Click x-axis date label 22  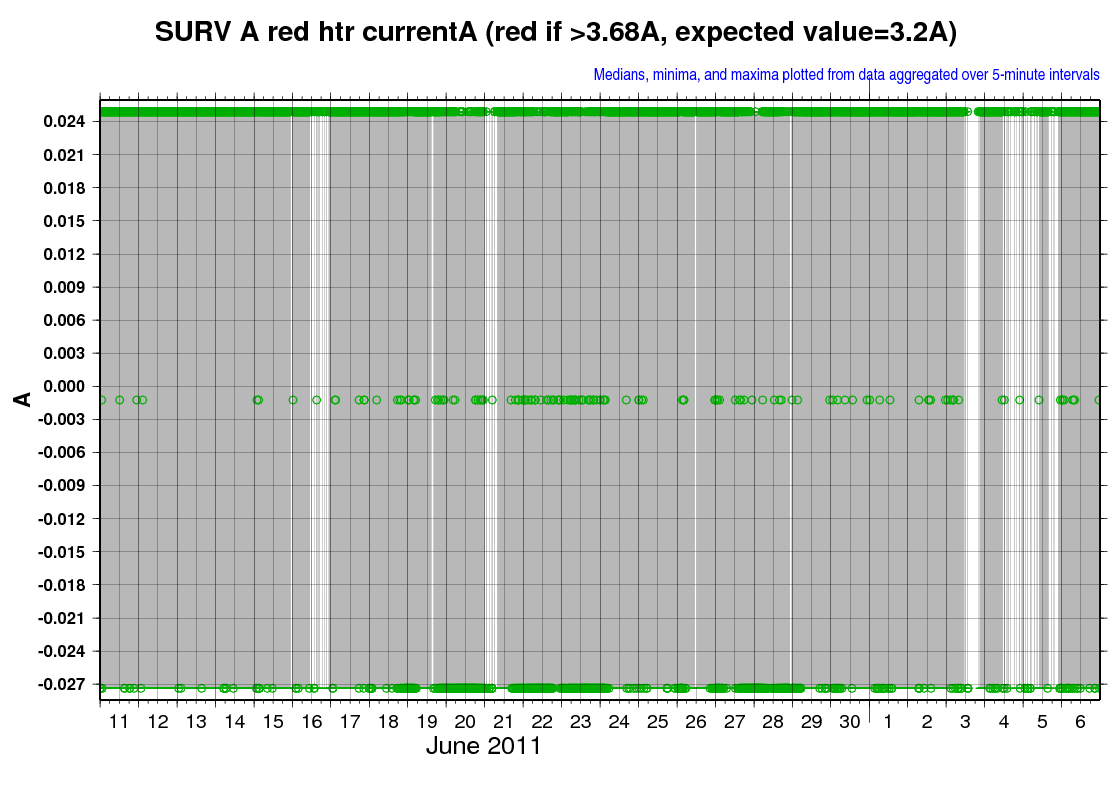pyautogui.click(x=543, y=722)
